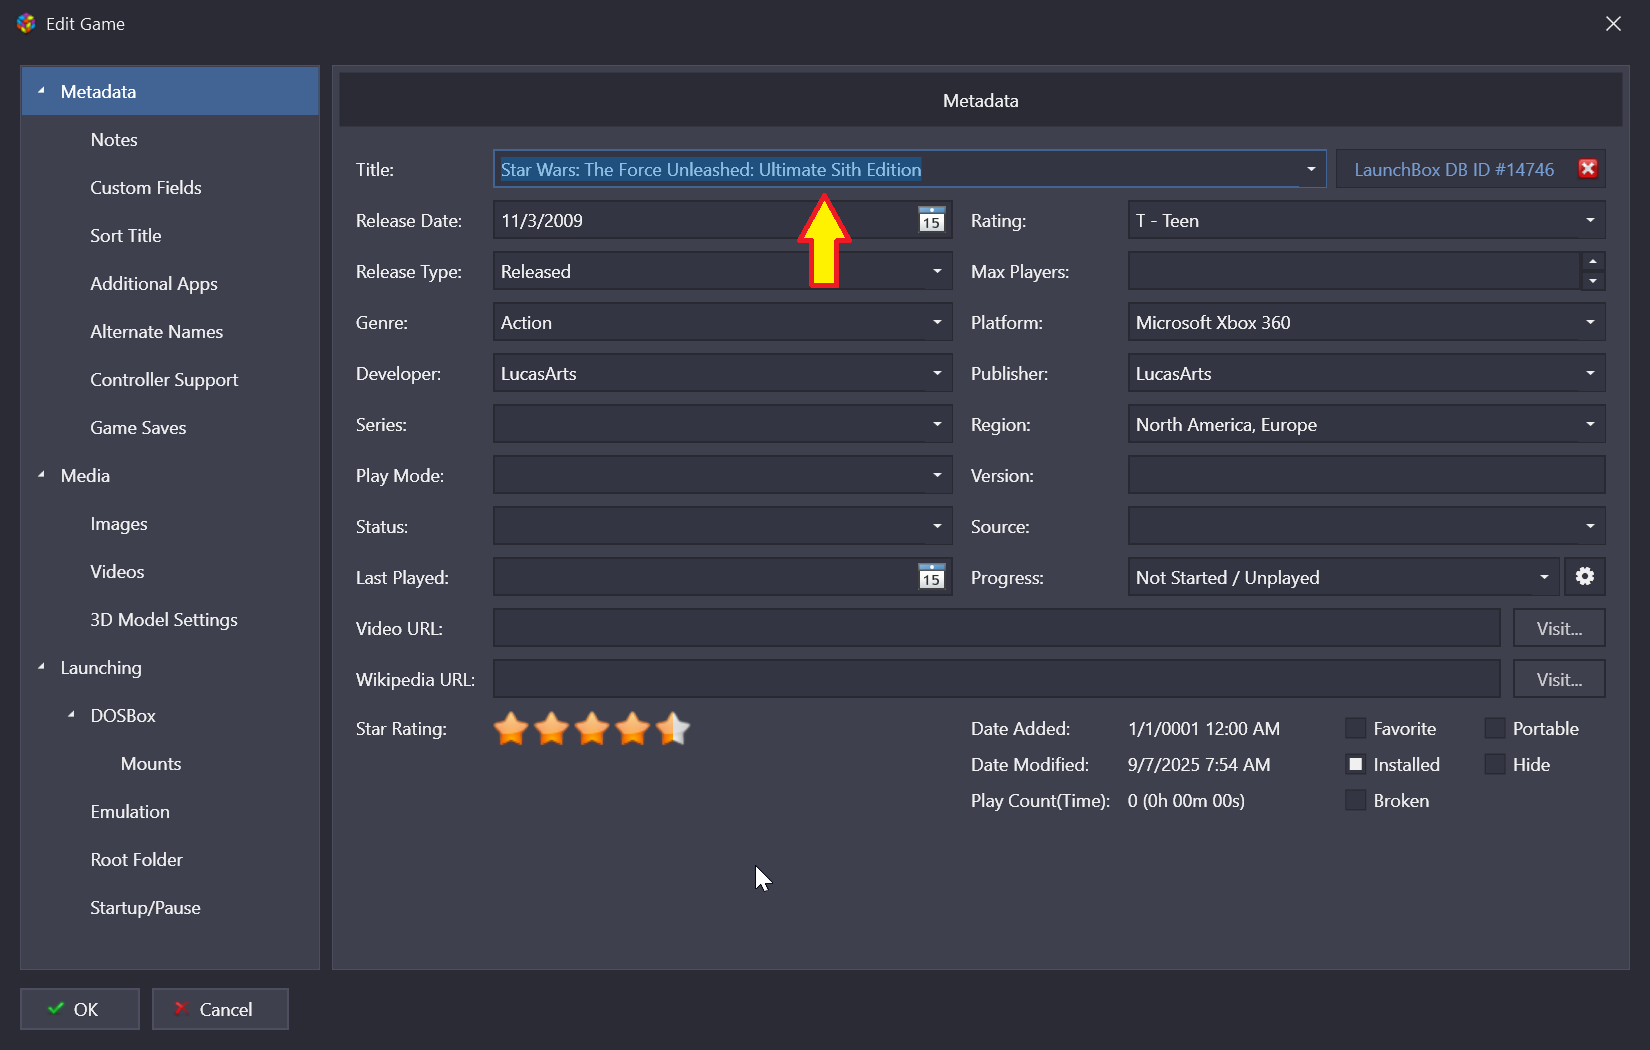Open the Last Played calendar picker
The height and width of the screenshot is (1050, 1650).
tap(931, 577)
